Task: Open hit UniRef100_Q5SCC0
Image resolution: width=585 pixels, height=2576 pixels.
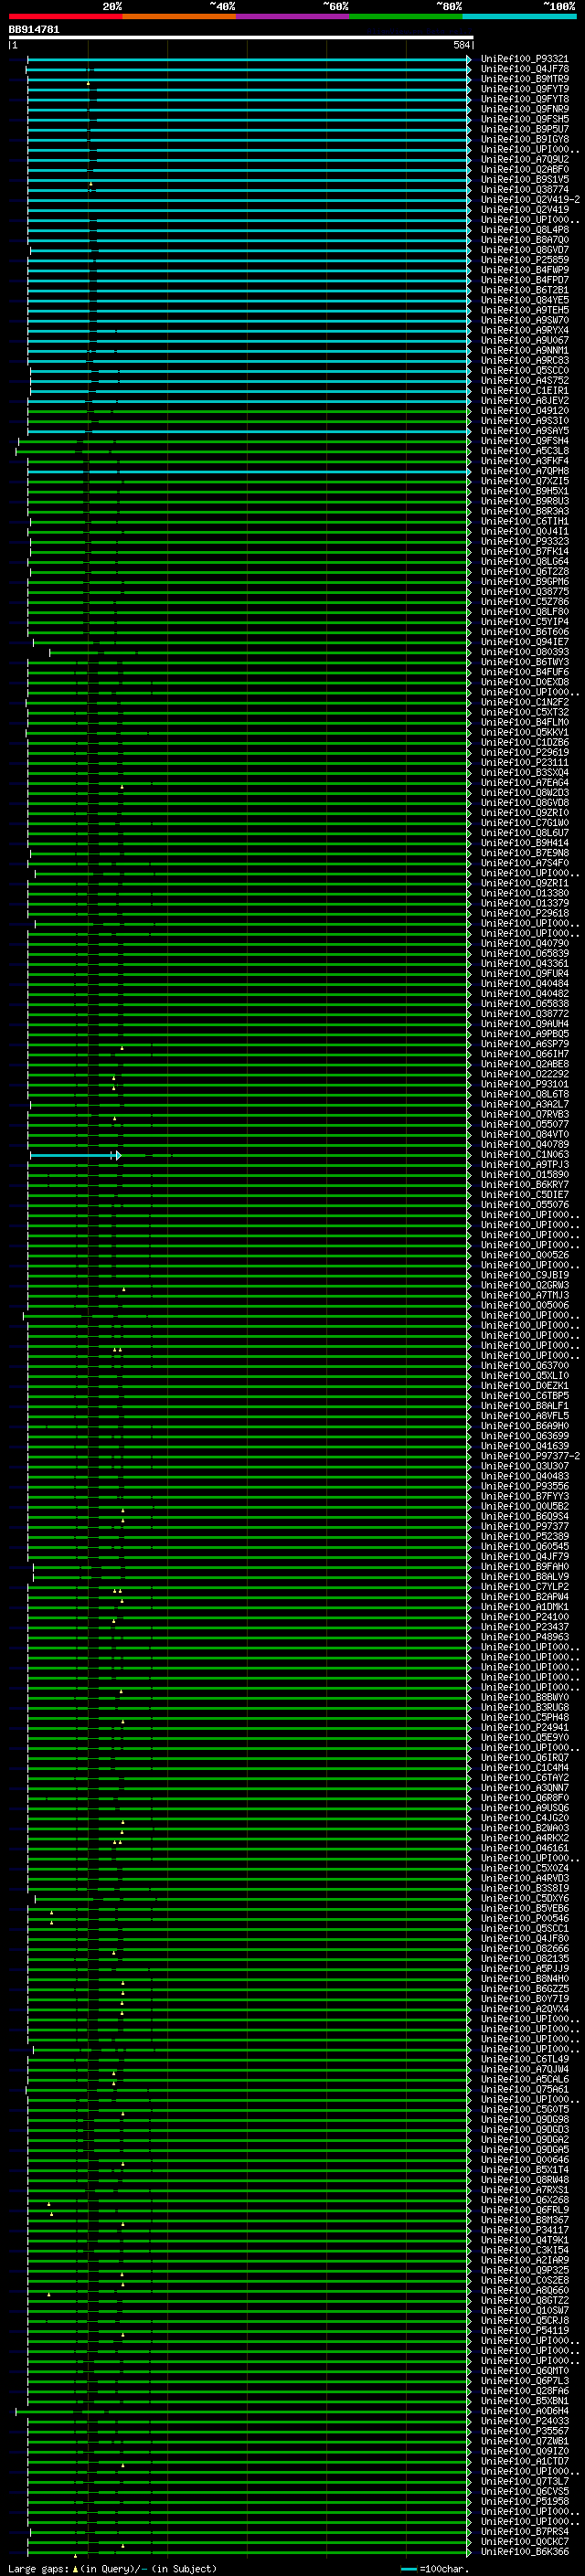Action: [524, 370]
